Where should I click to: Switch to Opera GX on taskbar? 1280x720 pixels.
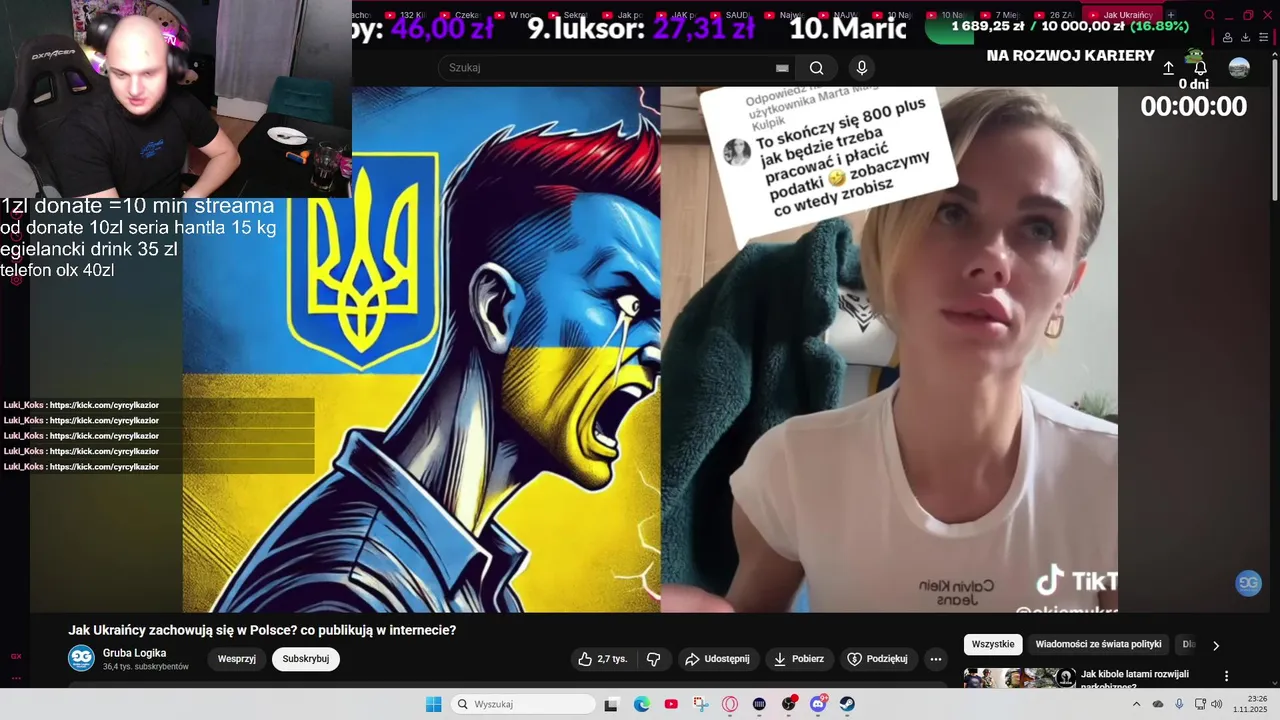click(730, 704)
